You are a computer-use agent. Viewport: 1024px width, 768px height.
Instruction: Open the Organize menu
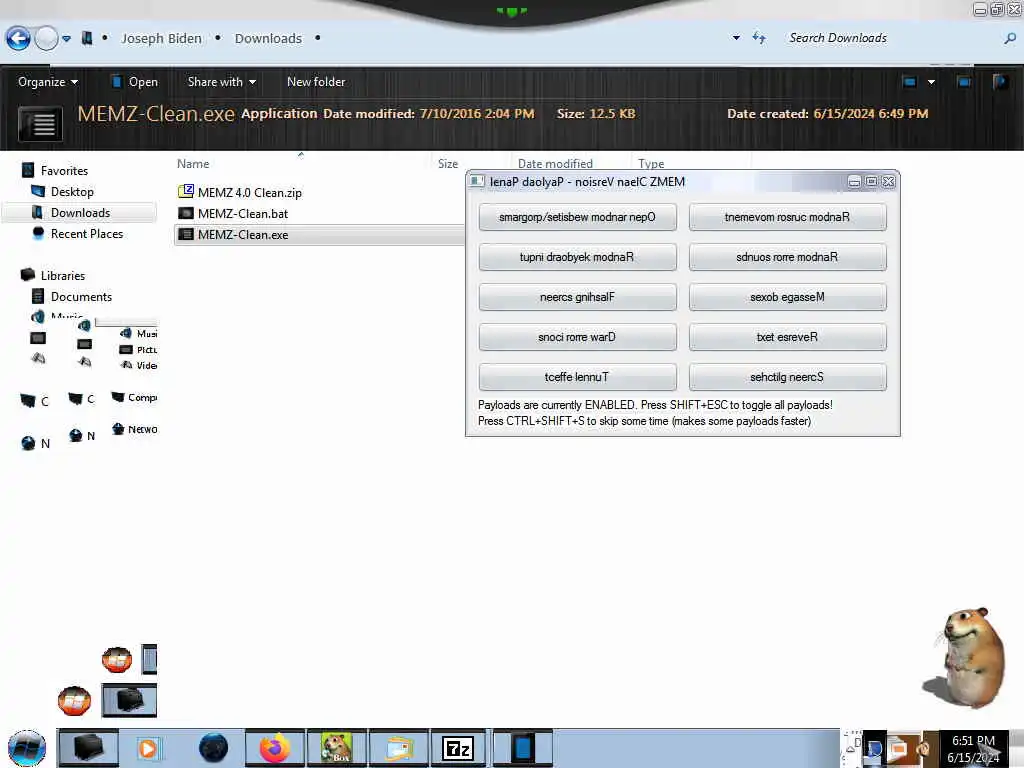pyautogui.click(x=48, y=82)
